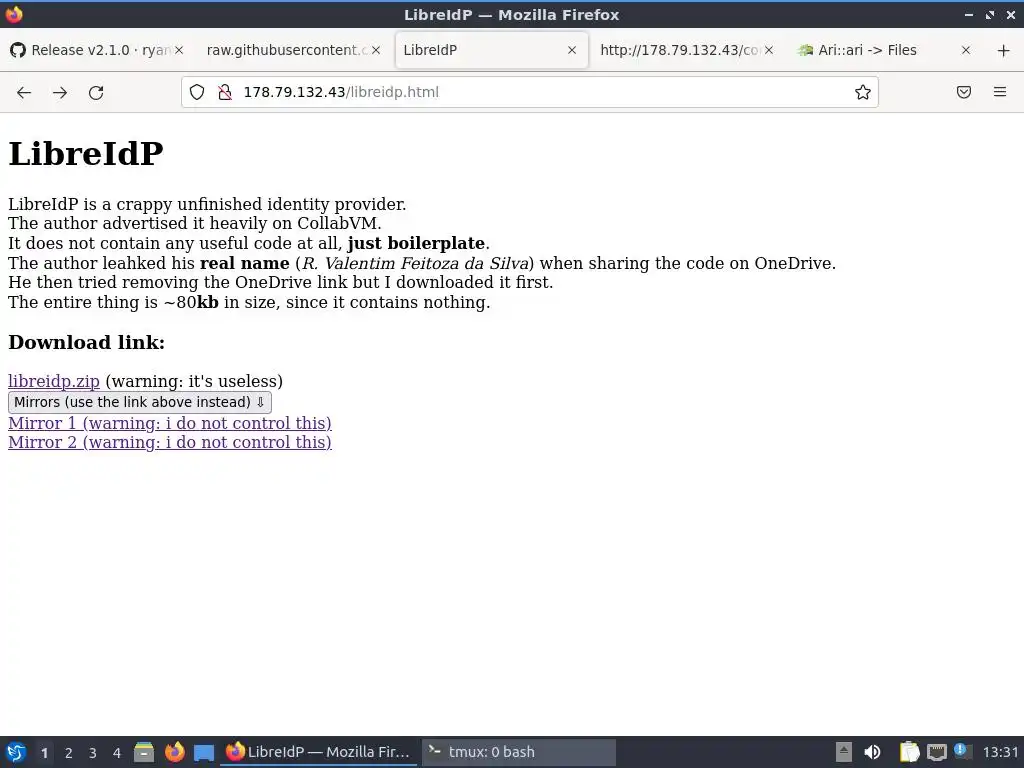1024x768 pixels.
Task: Switch to the http://178.79.132.43/co tab
Action: pos(688,50)
